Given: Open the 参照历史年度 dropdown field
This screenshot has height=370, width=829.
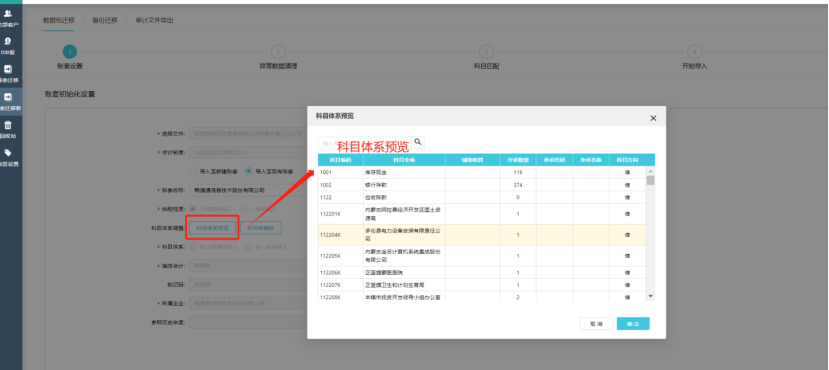Looking at the screenshot, I should tap(248, 321).
